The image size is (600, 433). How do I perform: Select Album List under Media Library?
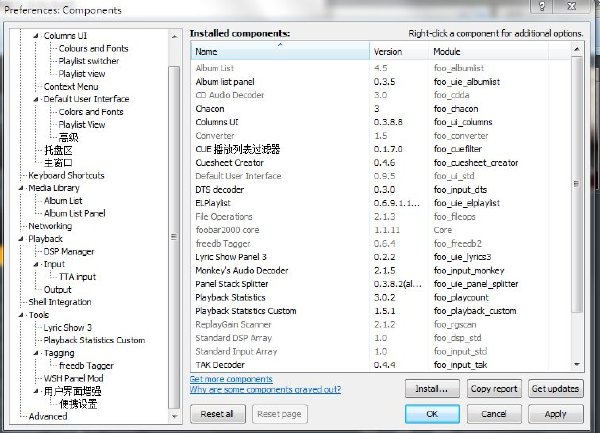[x=63, y=201]
